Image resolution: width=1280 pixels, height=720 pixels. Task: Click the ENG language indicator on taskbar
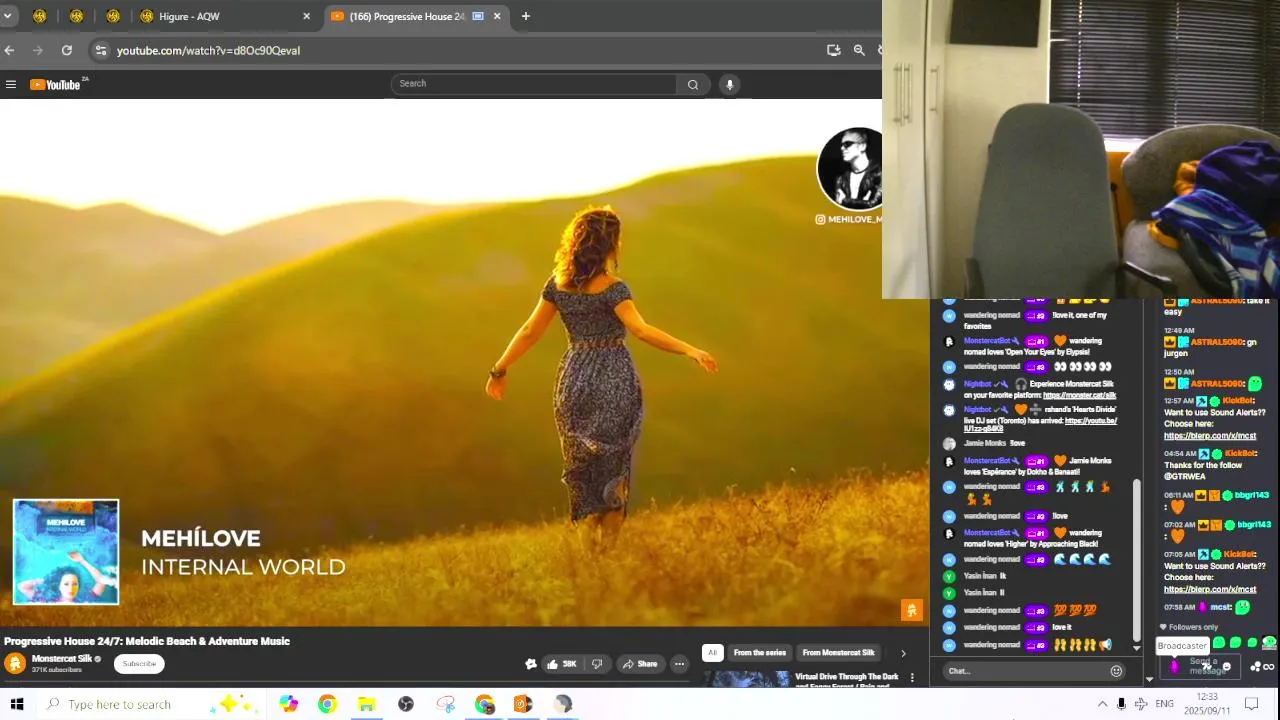click(1164, 704)
